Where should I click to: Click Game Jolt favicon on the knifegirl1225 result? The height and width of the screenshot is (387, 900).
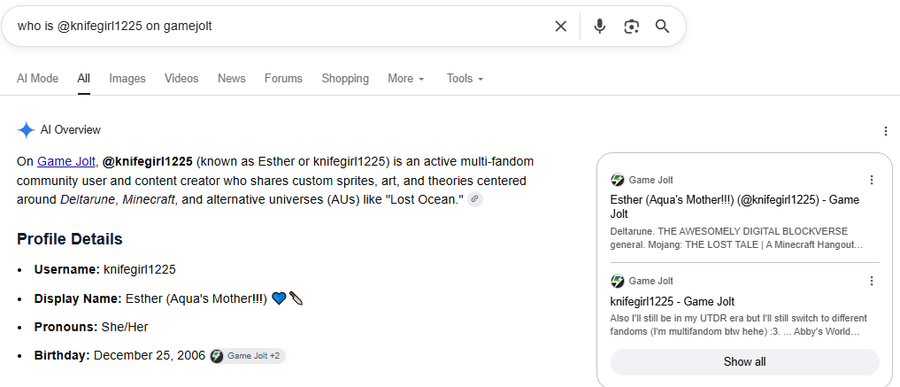617,281
